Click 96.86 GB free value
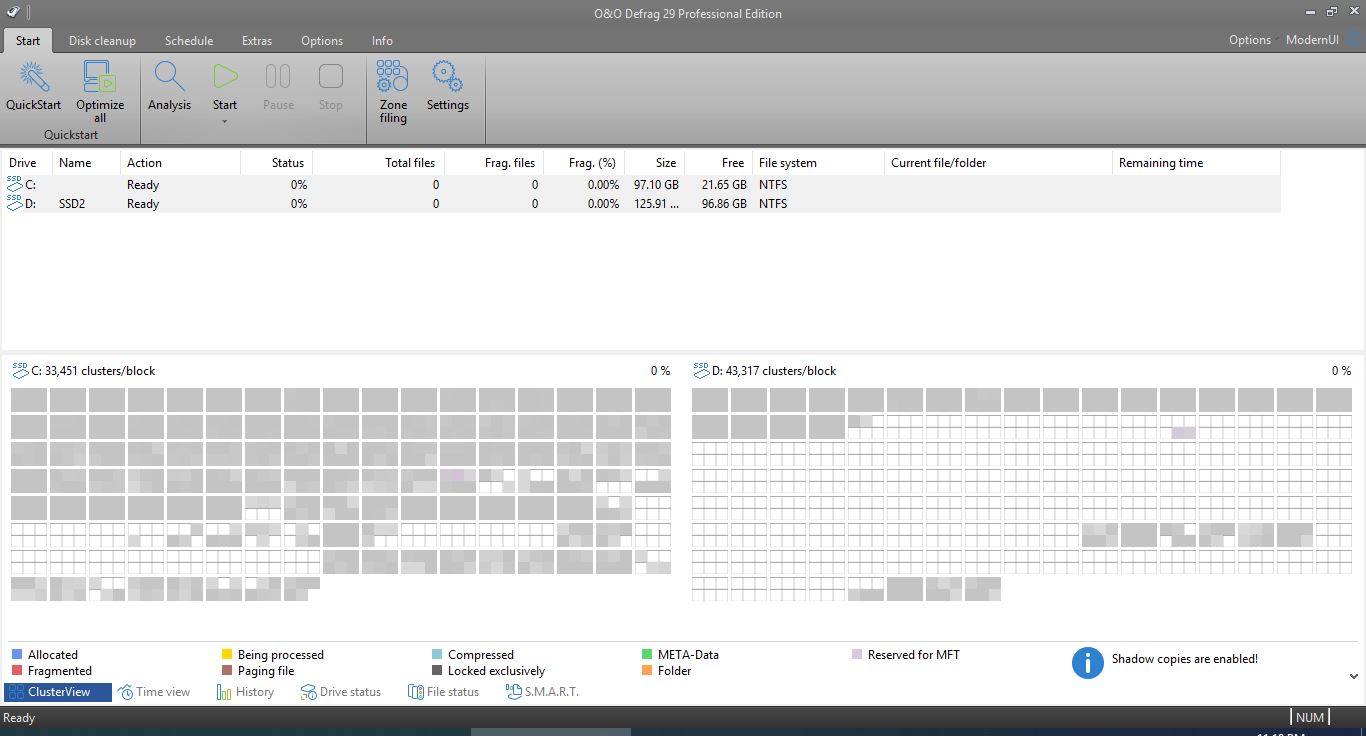Image resolution: width=1366 pixels, height=736 pixels. click(724, 204)
